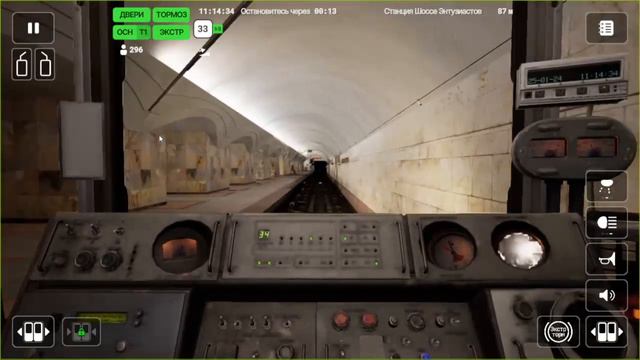Switch to the right side mirror view
The height and width of the screenshot is (360, 640).
coord(45,64)
